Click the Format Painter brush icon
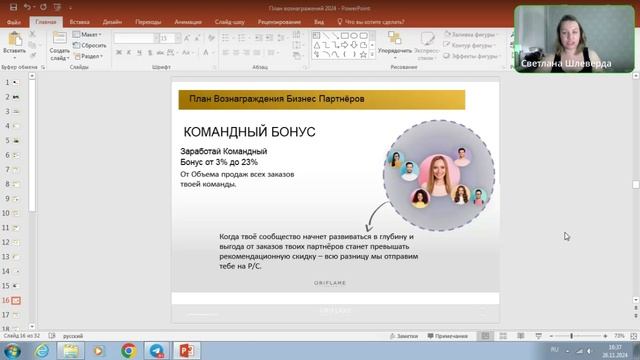 pos(33,55)
